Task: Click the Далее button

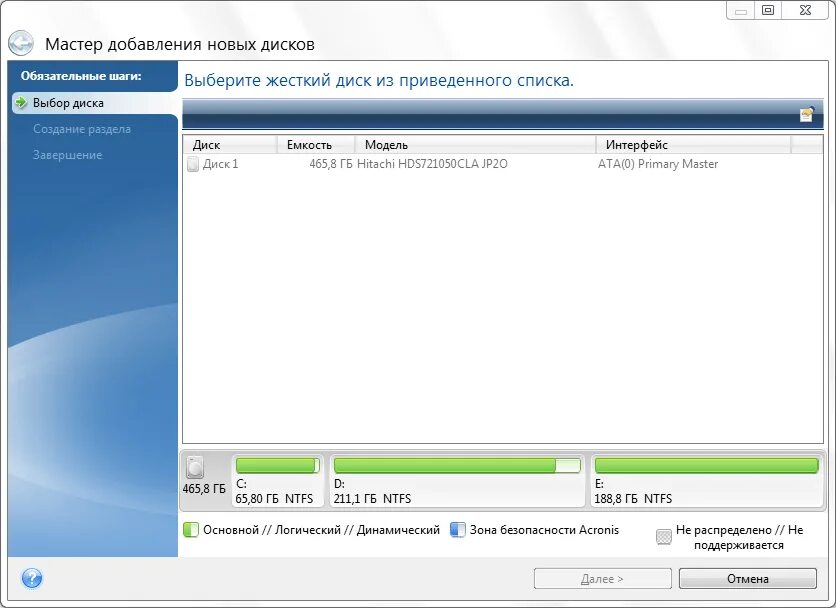Action: click(x=602, y=579)
